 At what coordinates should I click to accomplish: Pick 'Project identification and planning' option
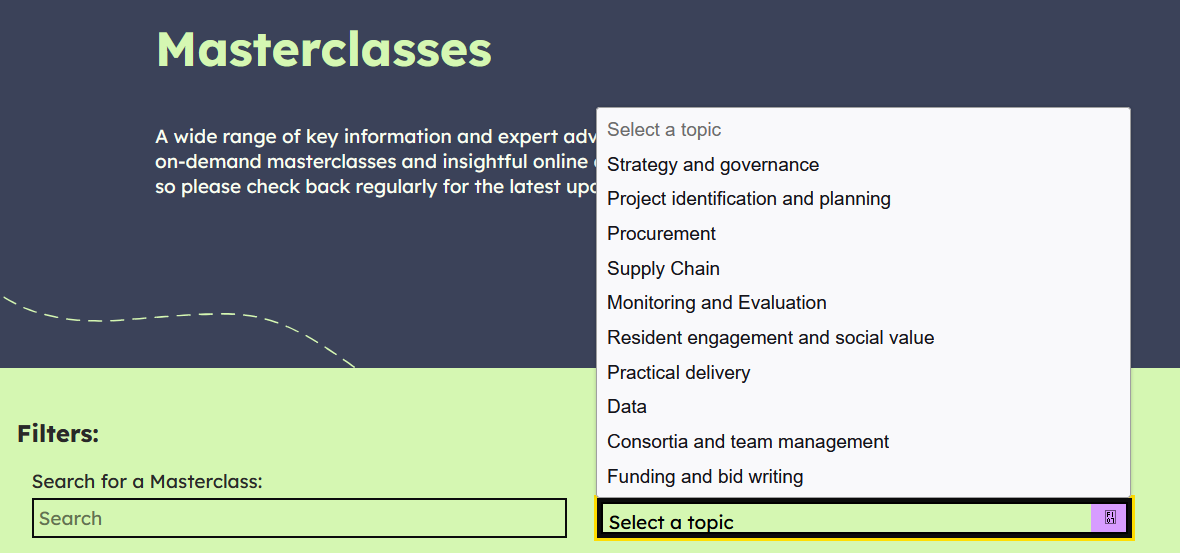(x=749, y=199)
